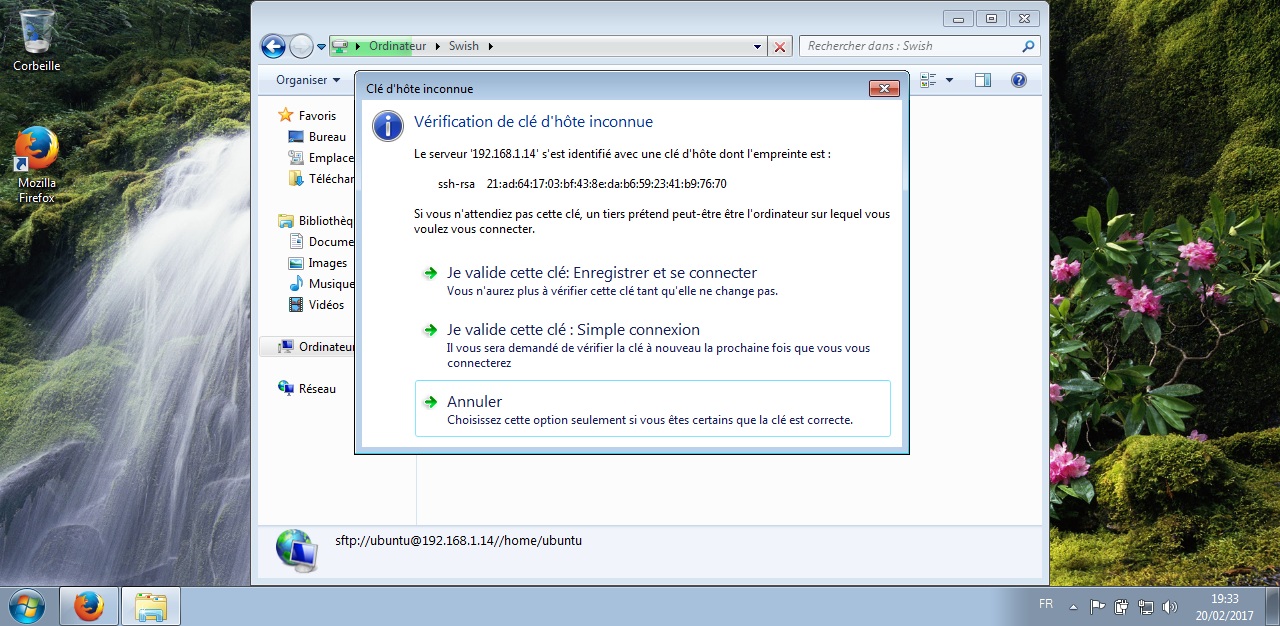The width and height of the screenshot is (1280, 626).
Task: Click the Windows Start button
Action: coord(27,606)
